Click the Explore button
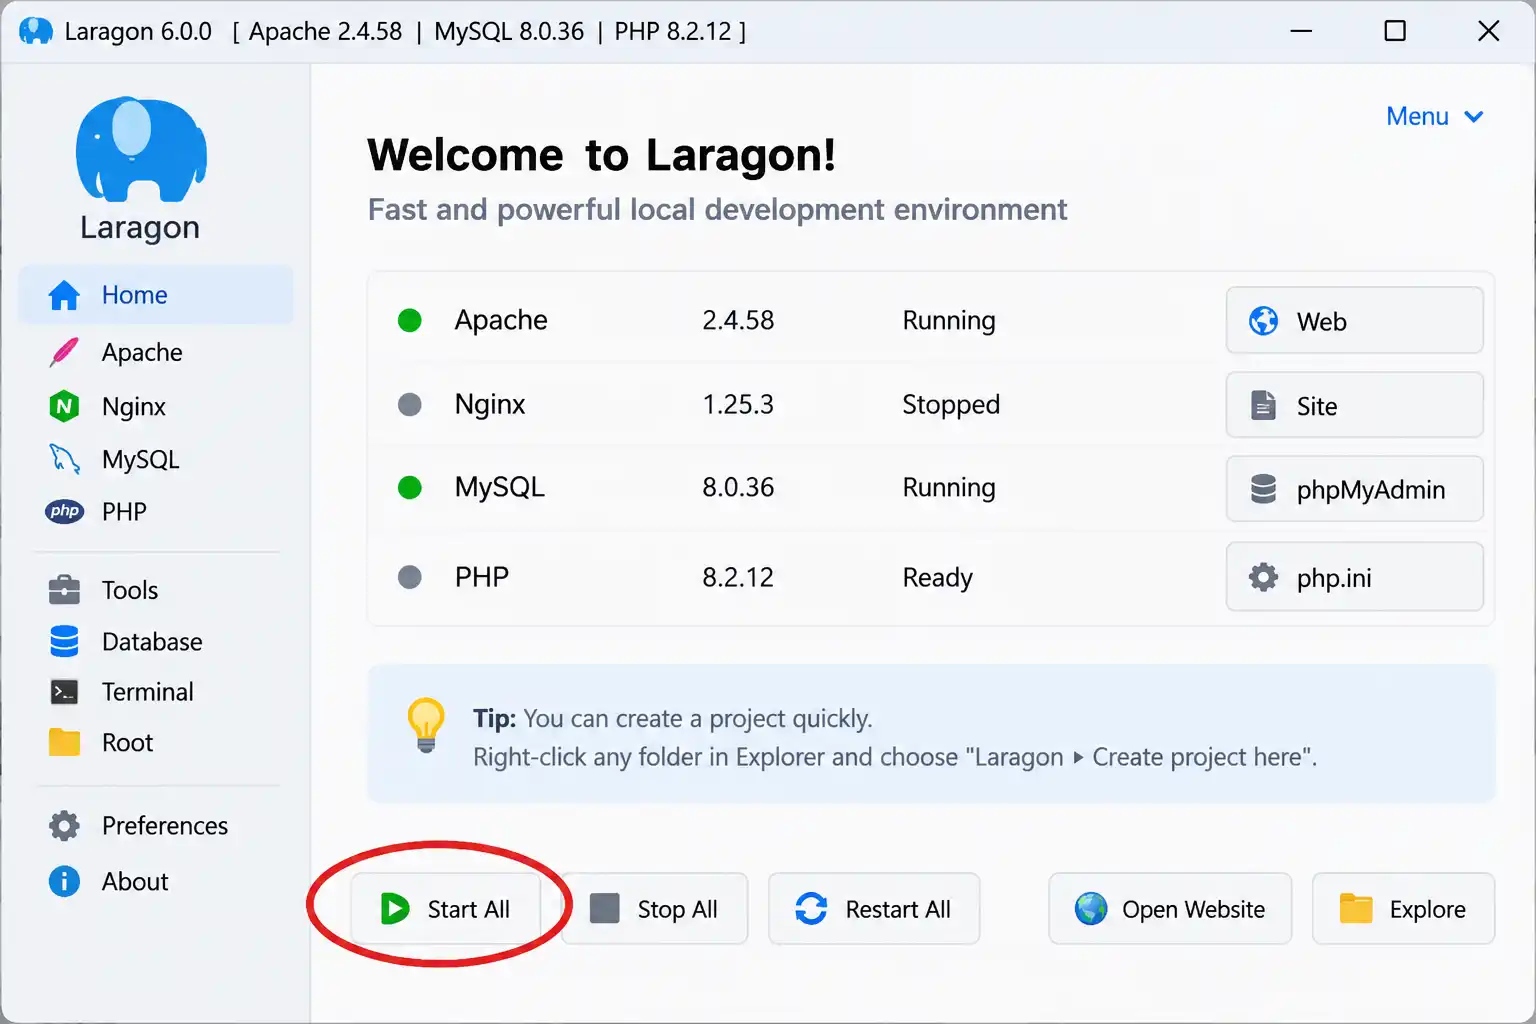This screenshot has width=1536, height=1024. tap(1403, 908)
